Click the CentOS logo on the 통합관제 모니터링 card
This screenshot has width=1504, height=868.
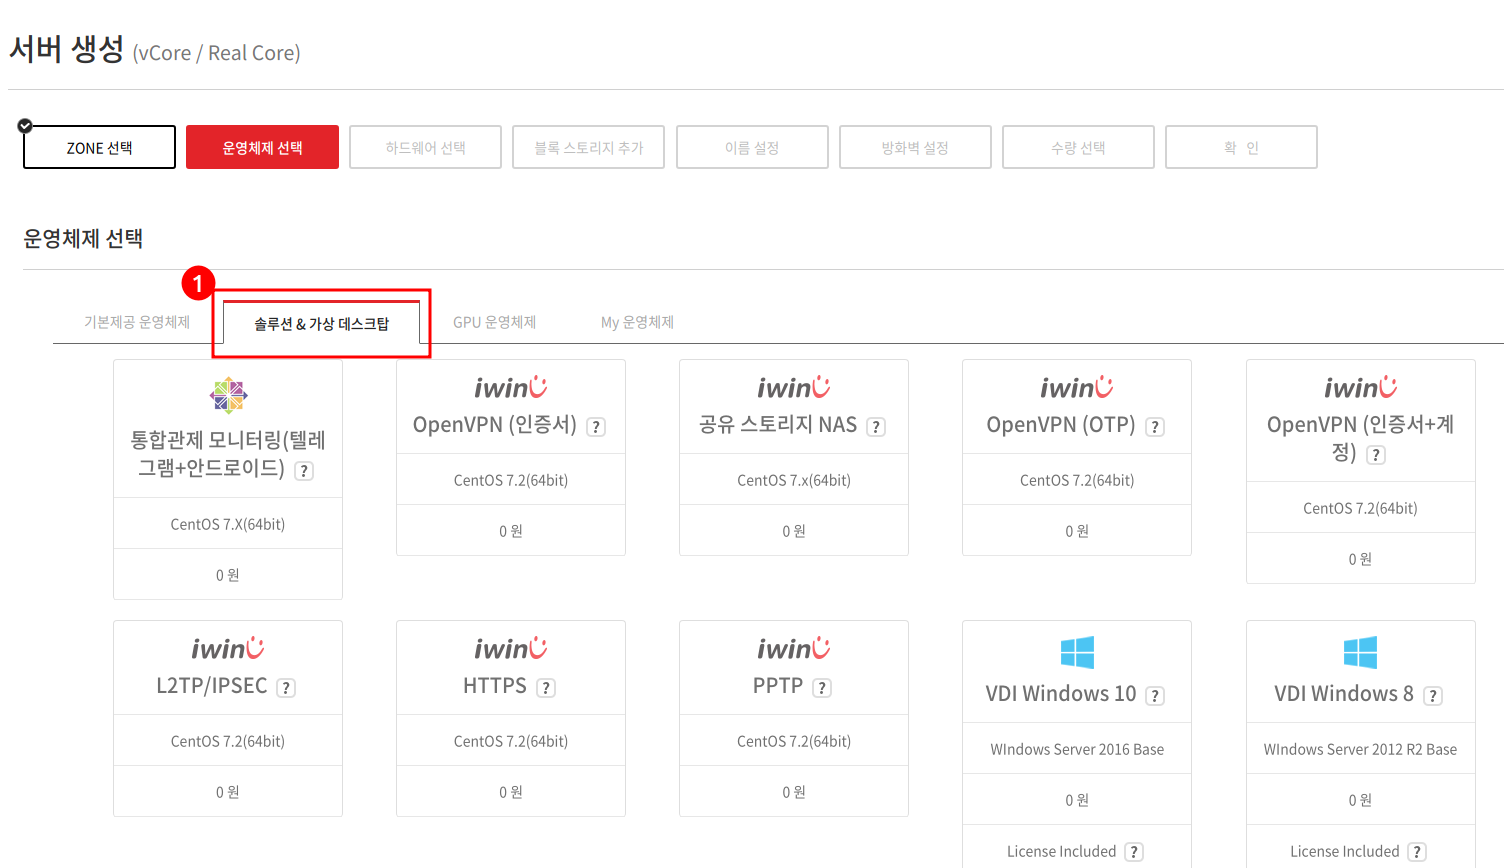(x=228, y=396)
